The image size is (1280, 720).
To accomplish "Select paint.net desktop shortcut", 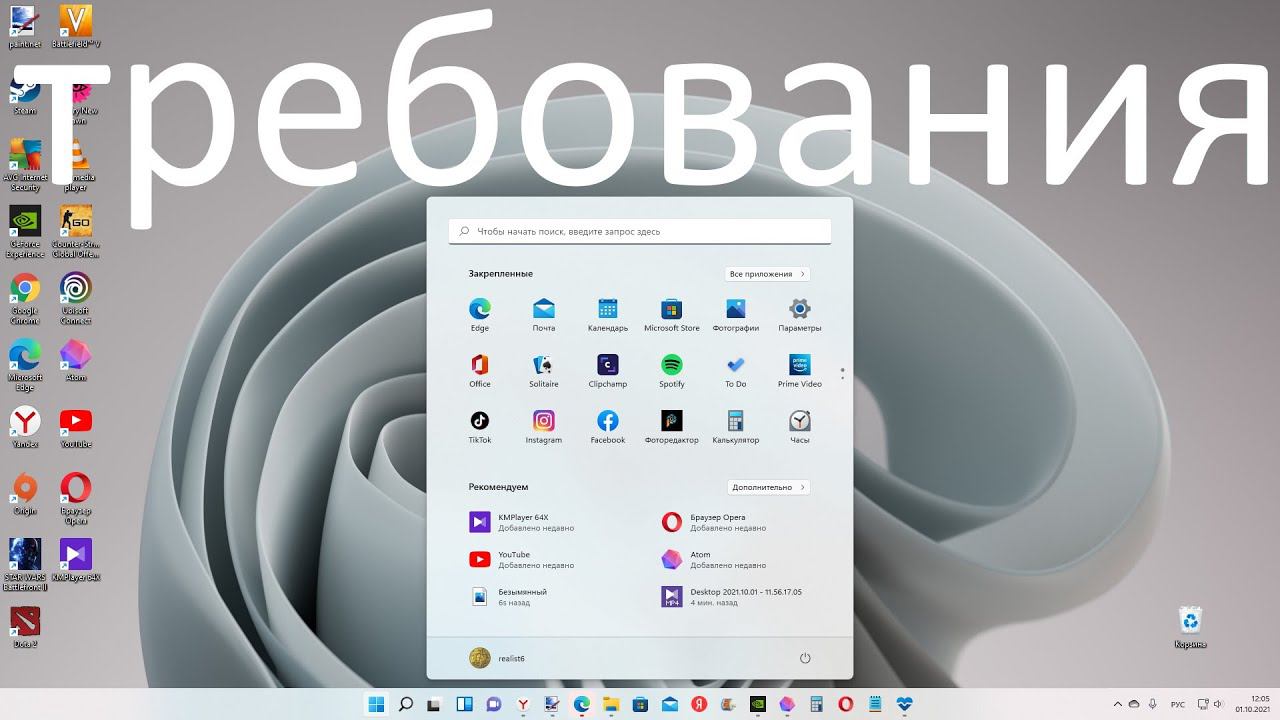I will click(x=25, y=27).
